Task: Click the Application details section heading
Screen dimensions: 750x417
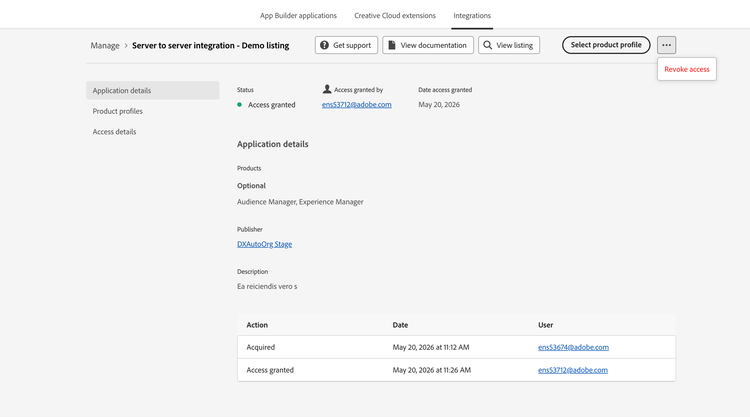Action: point(273,144)
